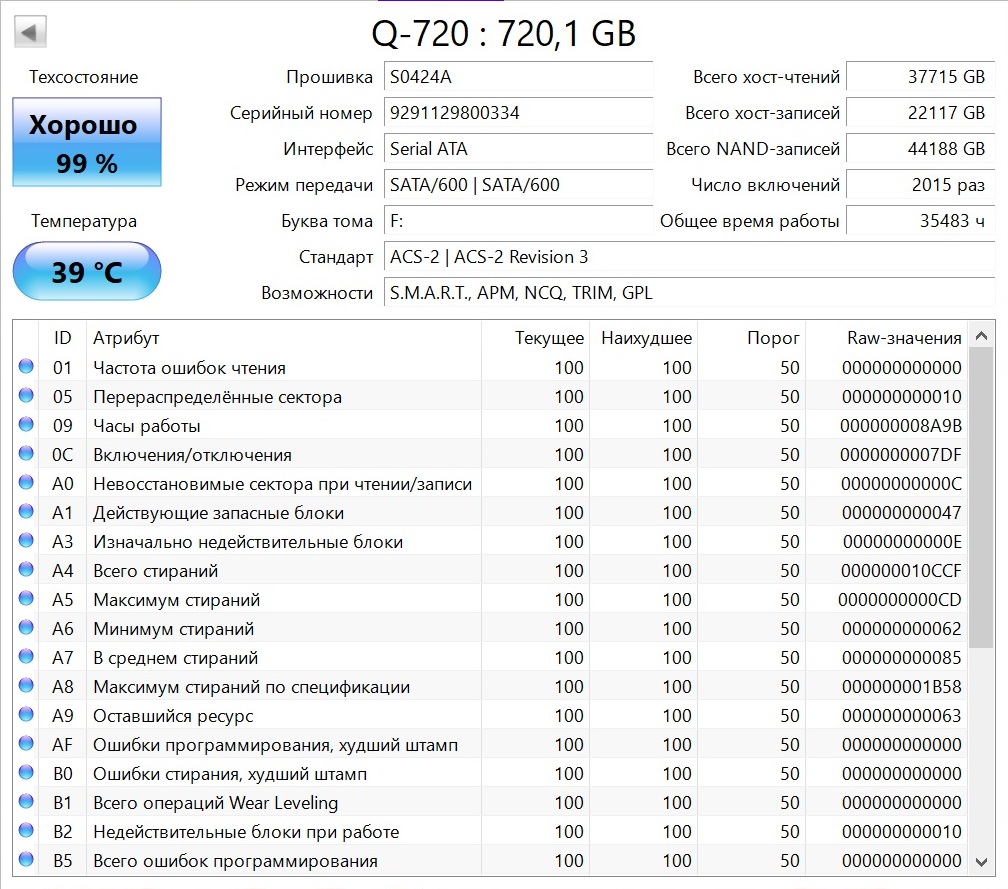This screenshot has width=1008, height=889.
Task: Select the Изначально недействительные блоки row
Action: [x=490, y=541]
